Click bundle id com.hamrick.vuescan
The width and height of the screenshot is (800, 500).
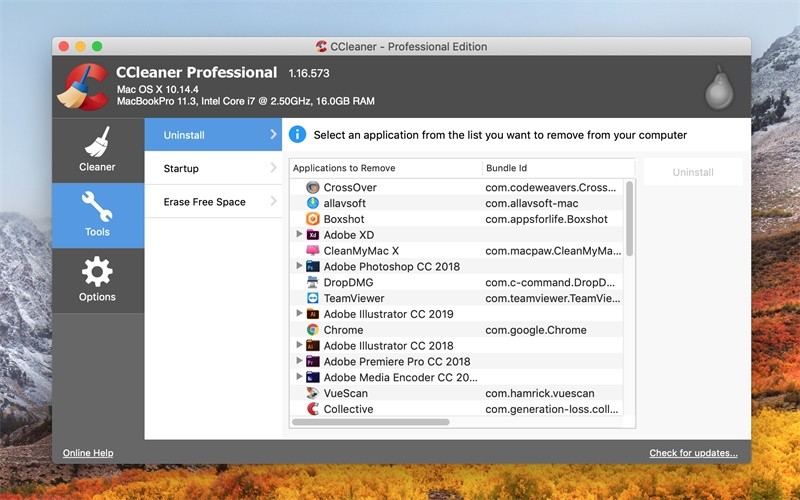[540, 393]
